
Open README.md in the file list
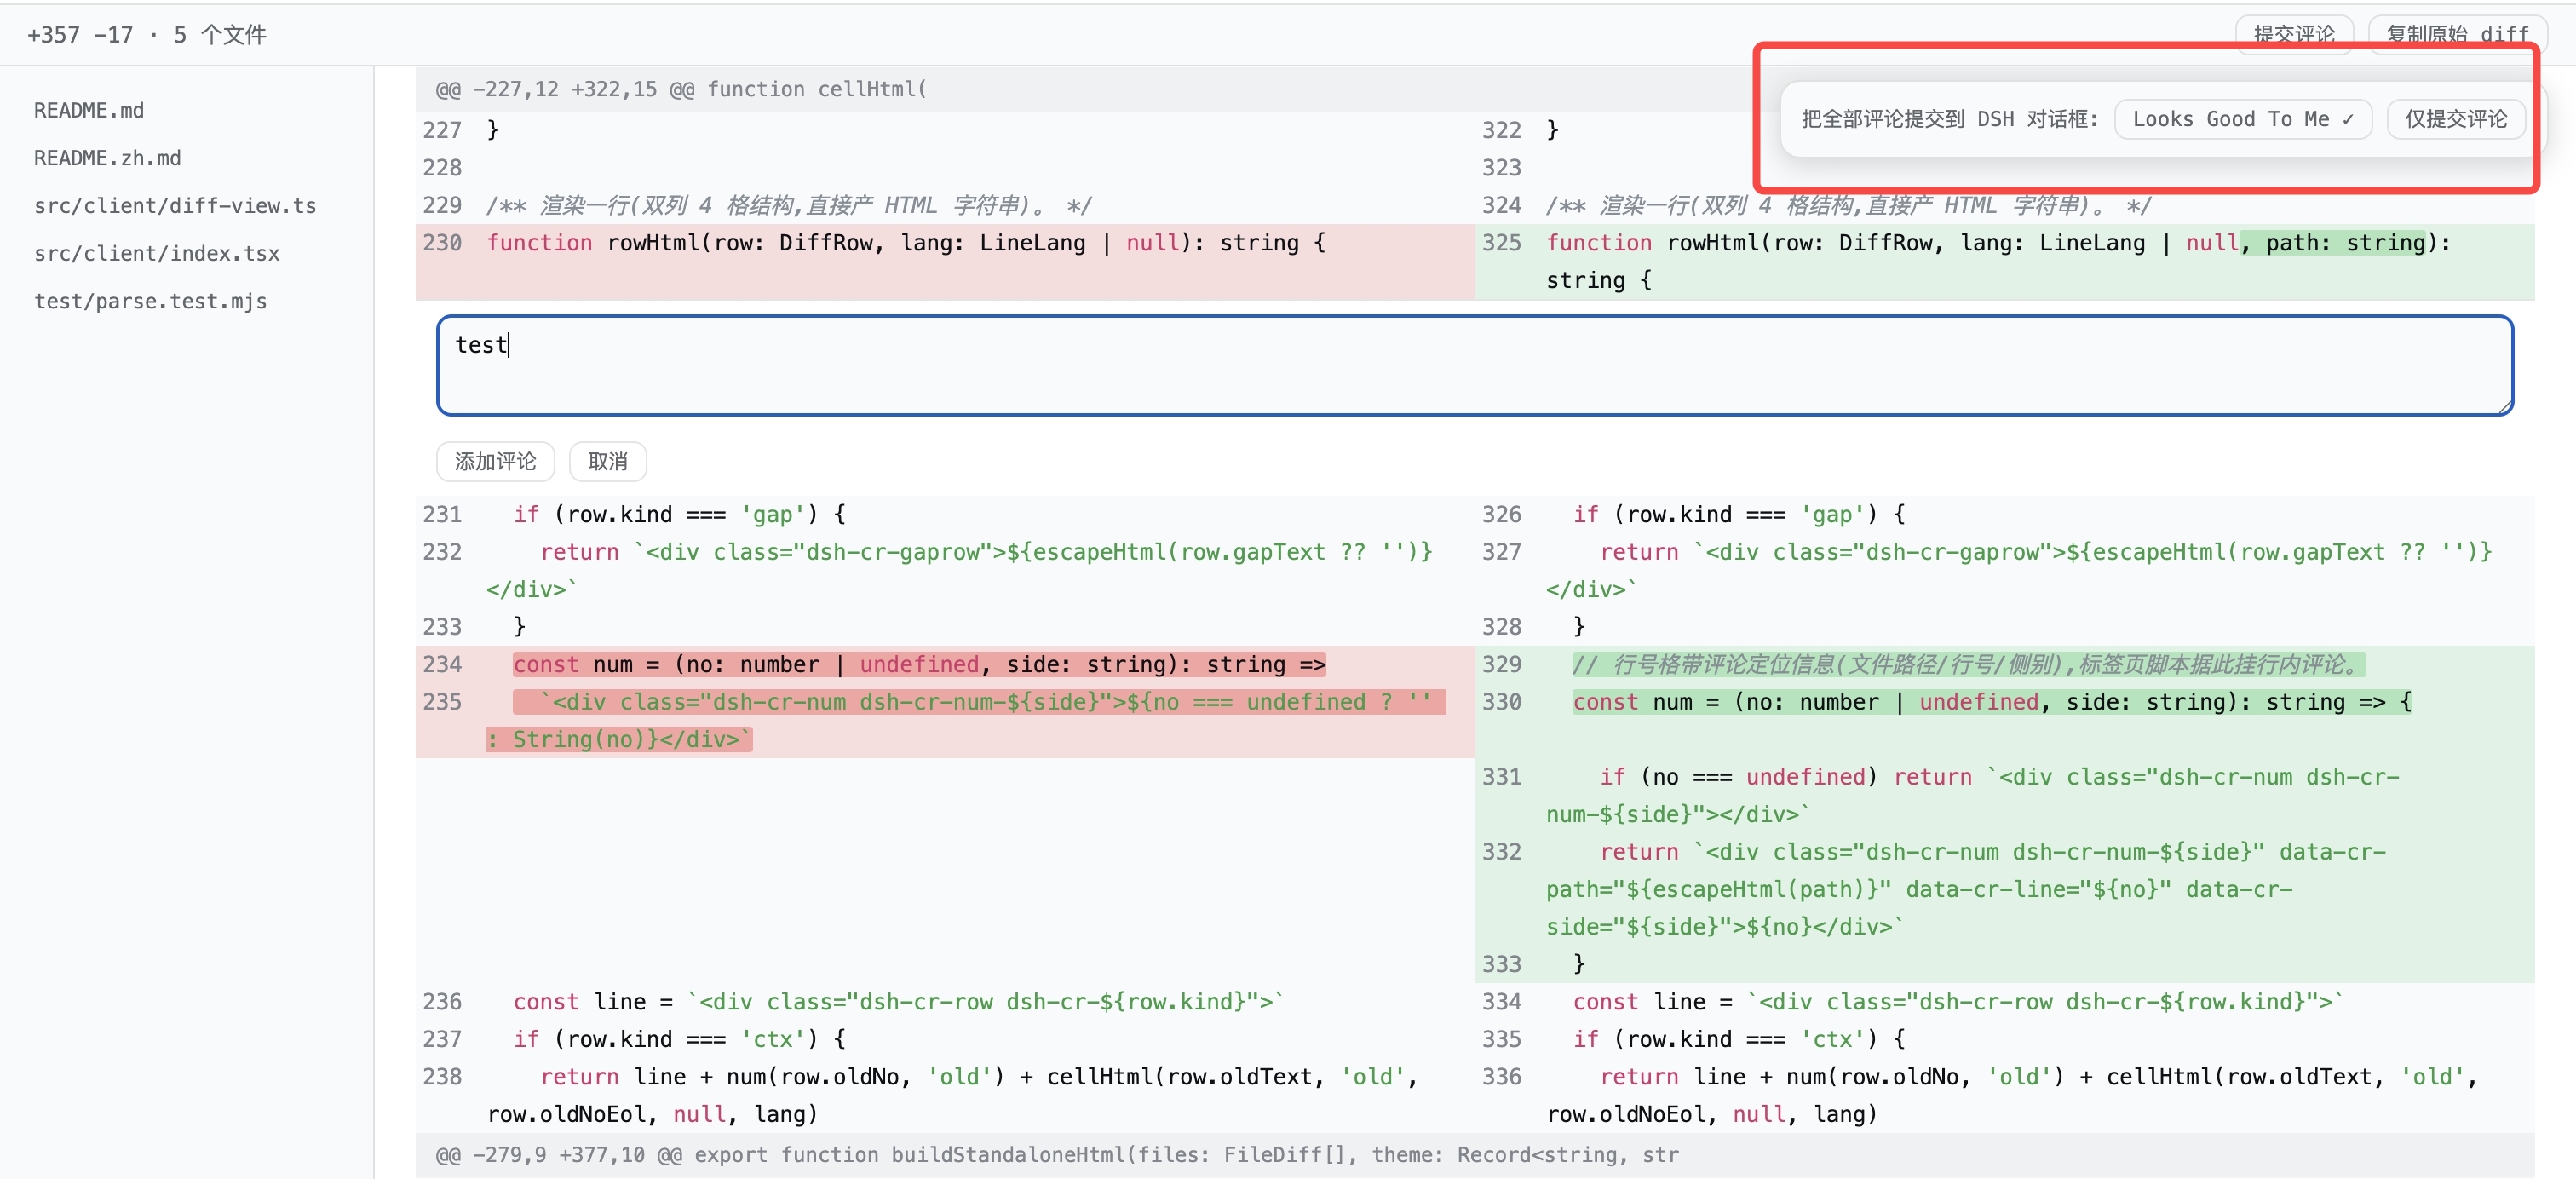click(89, 110)
